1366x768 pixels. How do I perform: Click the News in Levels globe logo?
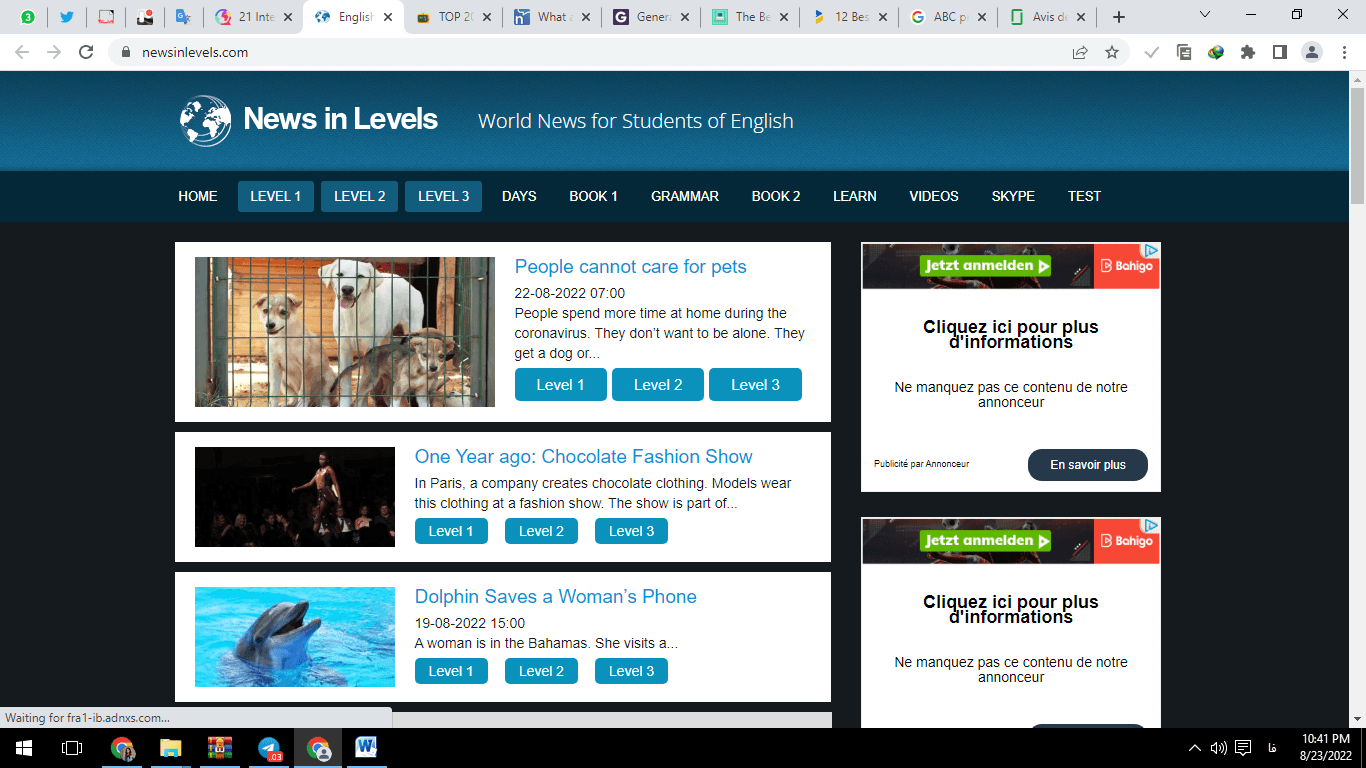[x=205, y=121]
